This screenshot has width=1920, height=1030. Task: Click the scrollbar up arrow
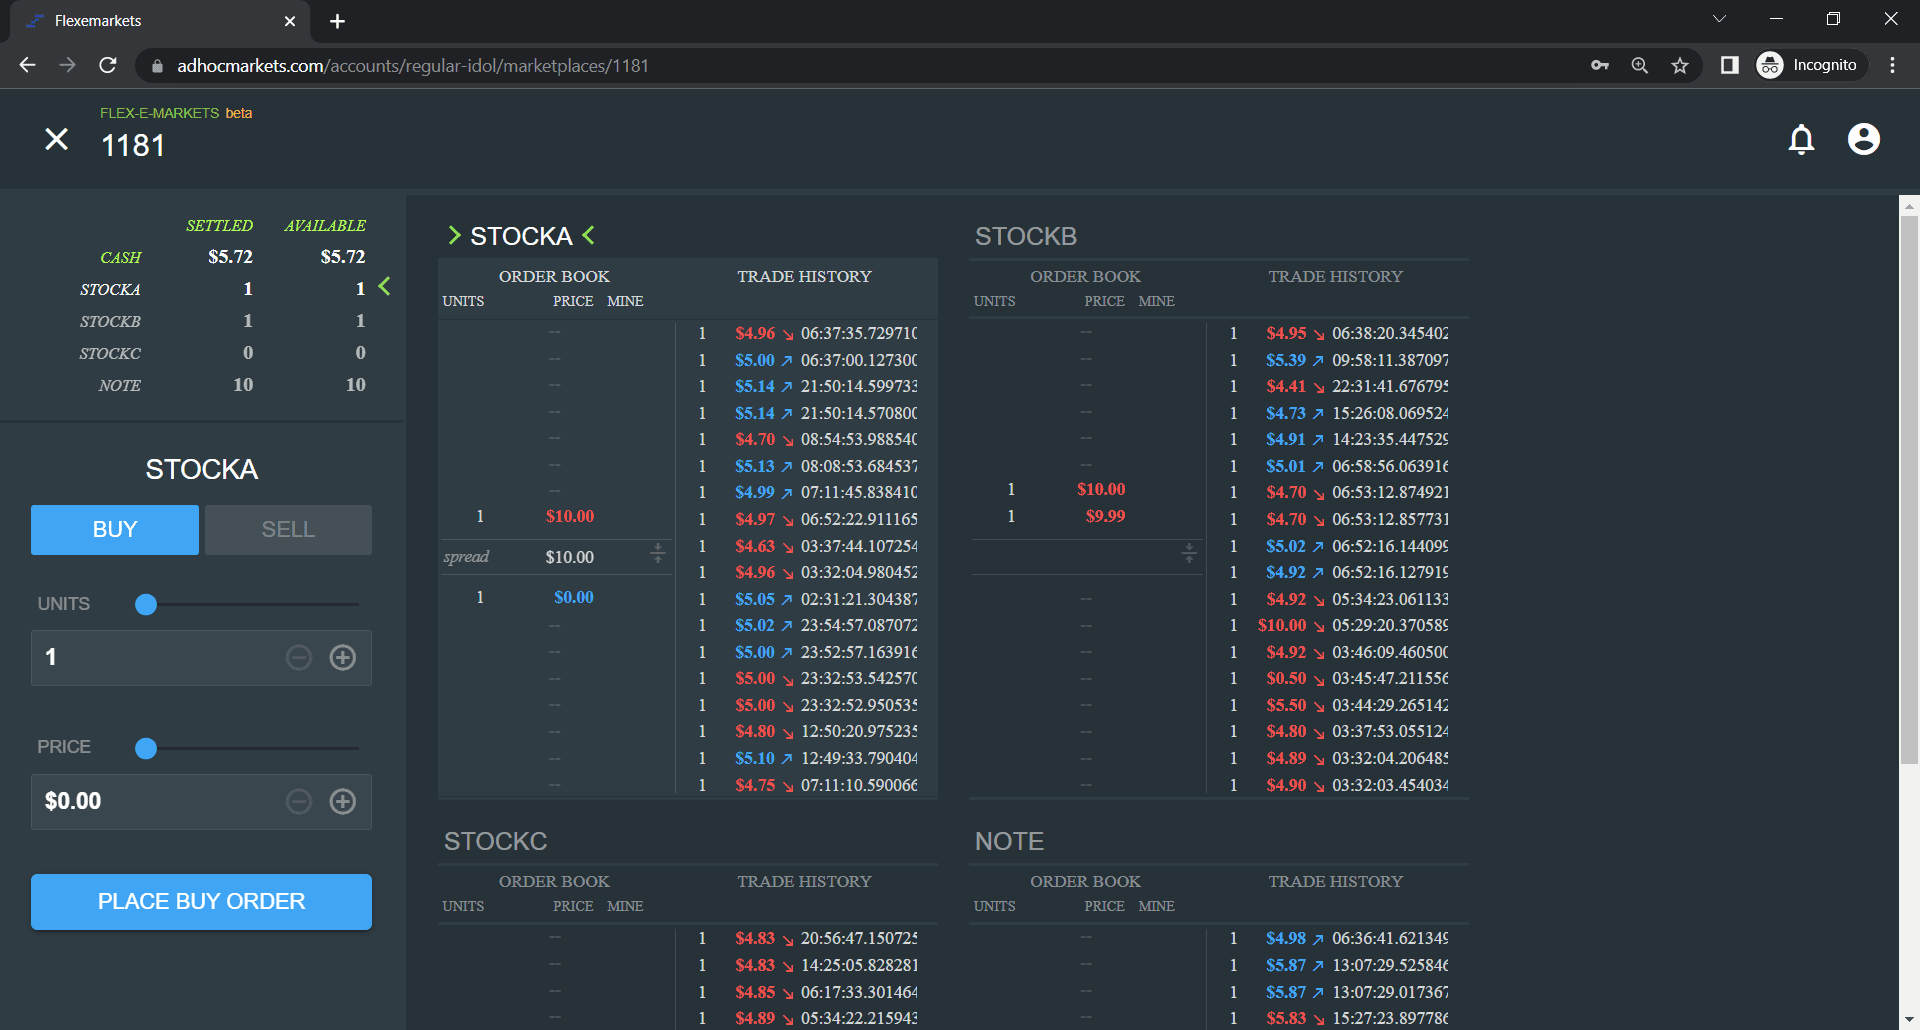click(x=1909, y=206)
